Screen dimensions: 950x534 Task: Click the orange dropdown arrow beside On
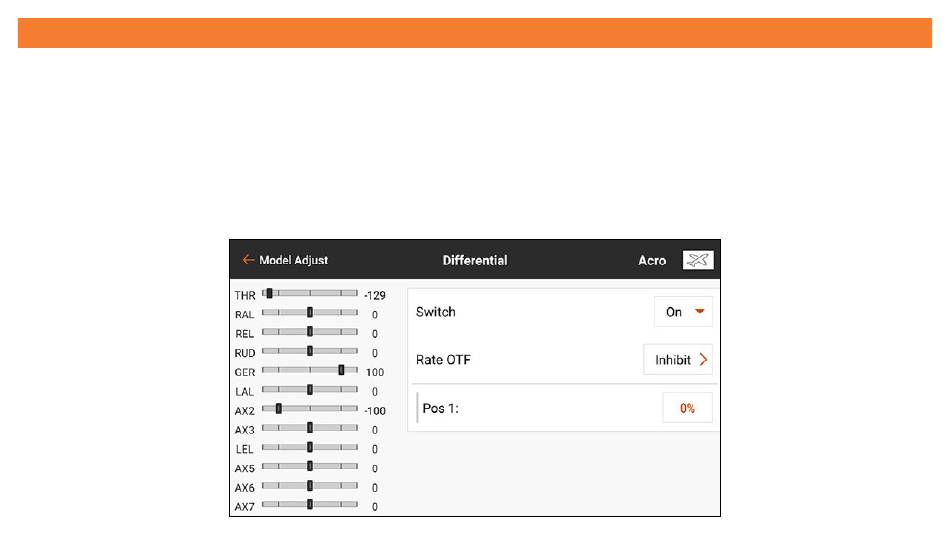pos(700,312)
